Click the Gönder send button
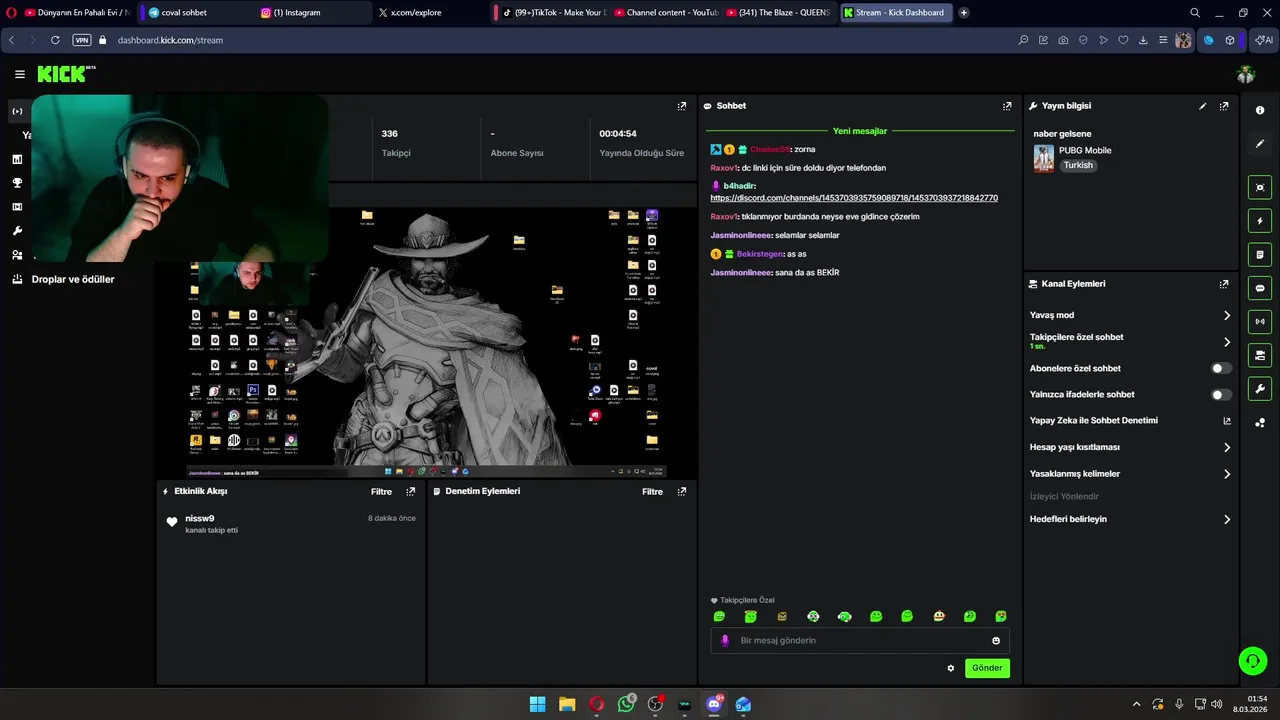Image resolution: width=1280 pixels, height=720 pixels. (x=987, y=668)
